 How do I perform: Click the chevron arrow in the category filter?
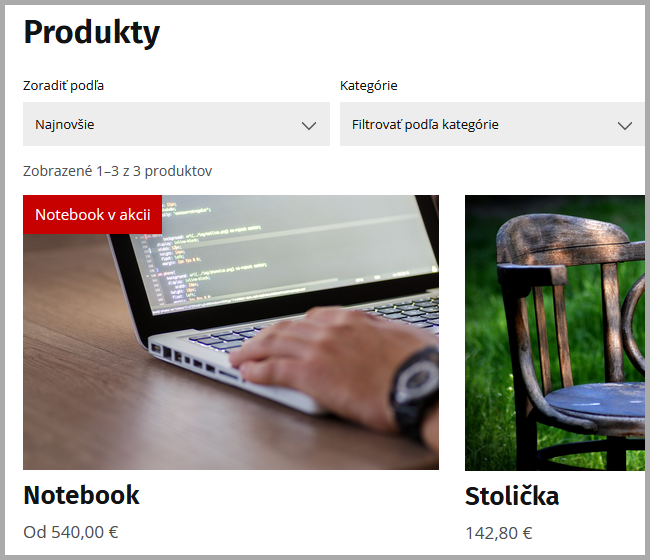tap(625, 126)
